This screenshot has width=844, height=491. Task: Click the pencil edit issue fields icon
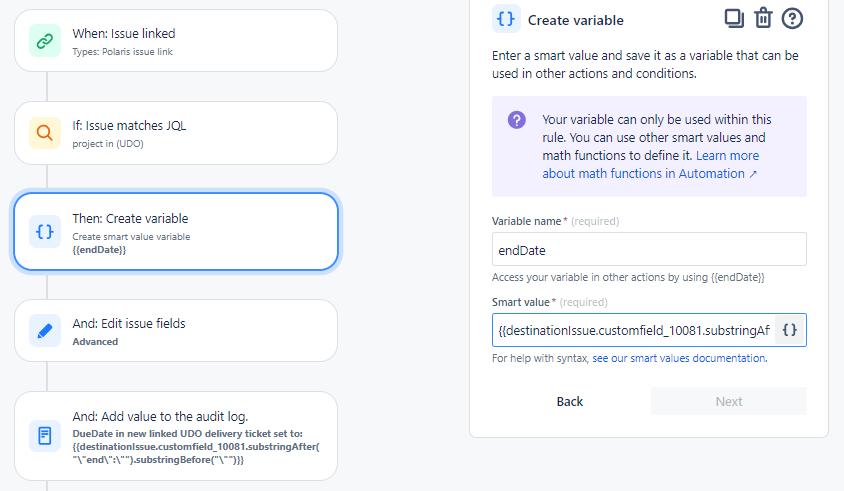(x=45, y=331)
